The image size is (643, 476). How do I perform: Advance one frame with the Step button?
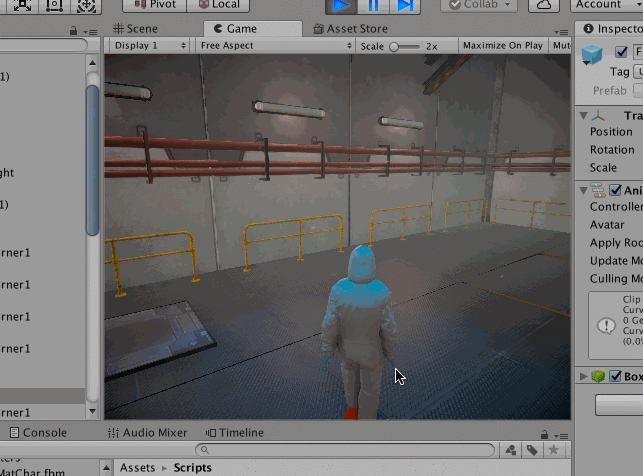[x=405, y=6]
